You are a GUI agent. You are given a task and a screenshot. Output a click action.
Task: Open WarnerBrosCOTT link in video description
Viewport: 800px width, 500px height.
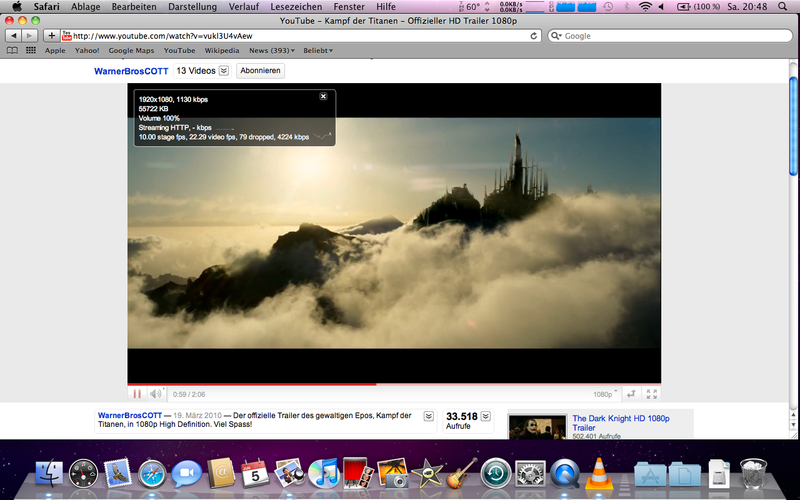pyautogui.click(x=130, y=415)
